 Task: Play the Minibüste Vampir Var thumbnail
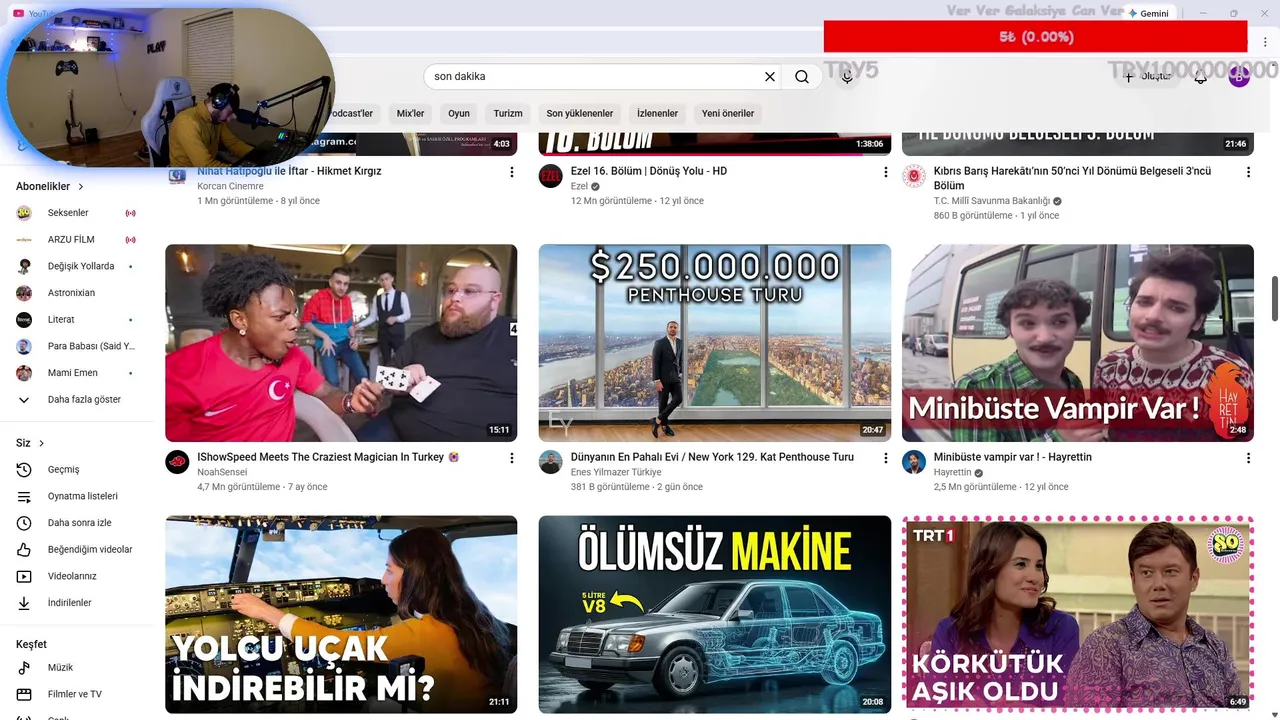(1078, 343)
